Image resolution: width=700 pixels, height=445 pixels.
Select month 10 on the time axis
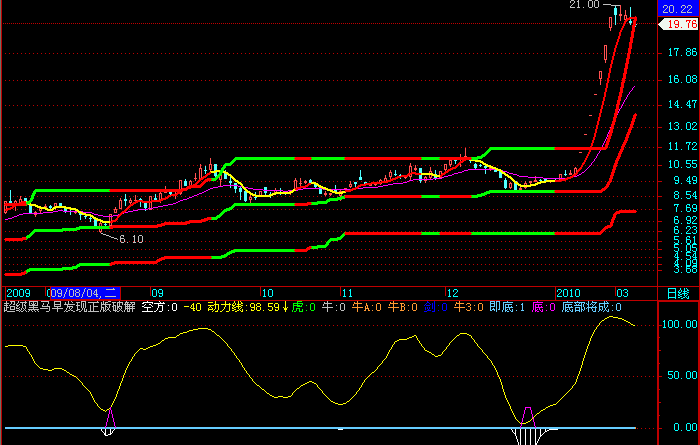tap(267, 293)
